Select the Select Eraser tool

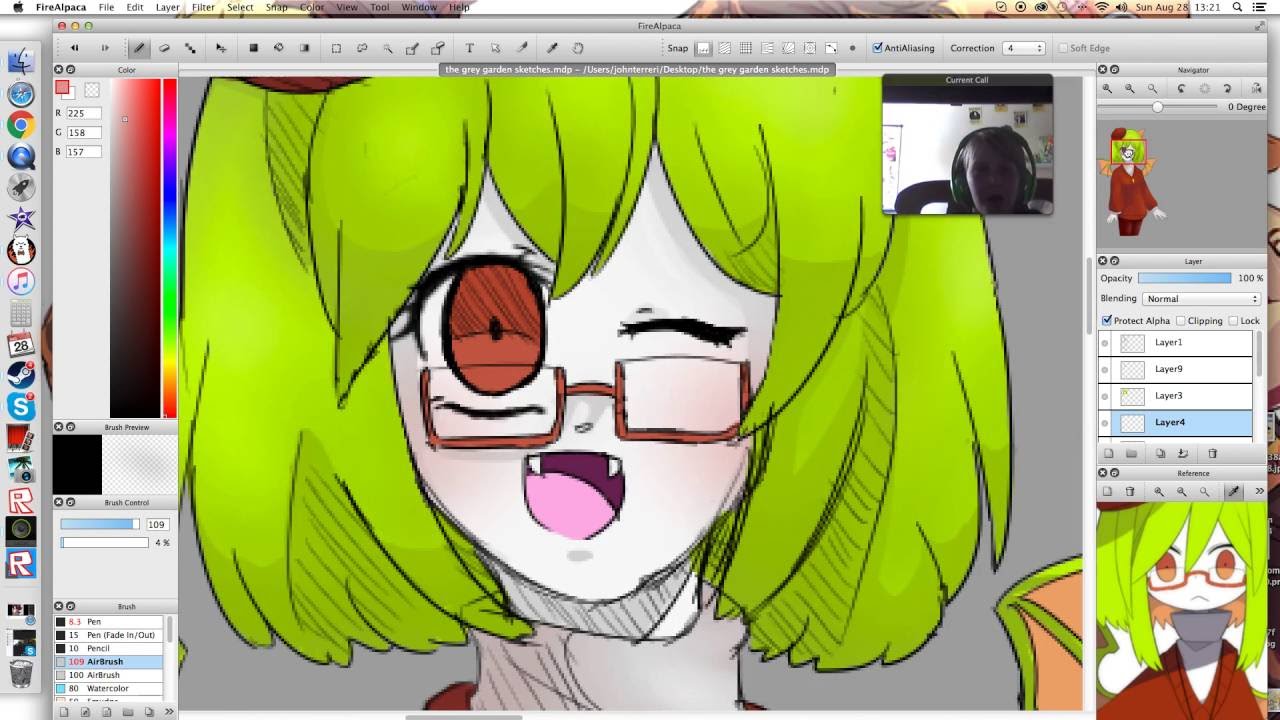pos(437,48)
